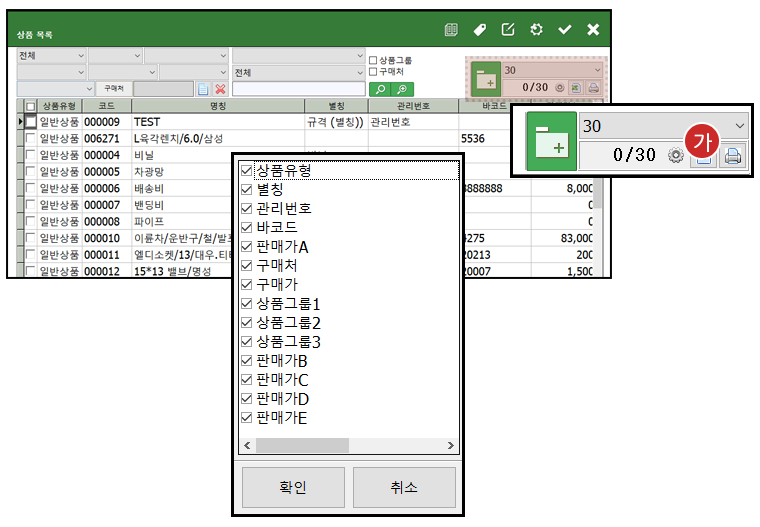The width and height of the screenshot is (760, 527).
Task: Sort by the 명칭 column header
Action: coord(218,106)
